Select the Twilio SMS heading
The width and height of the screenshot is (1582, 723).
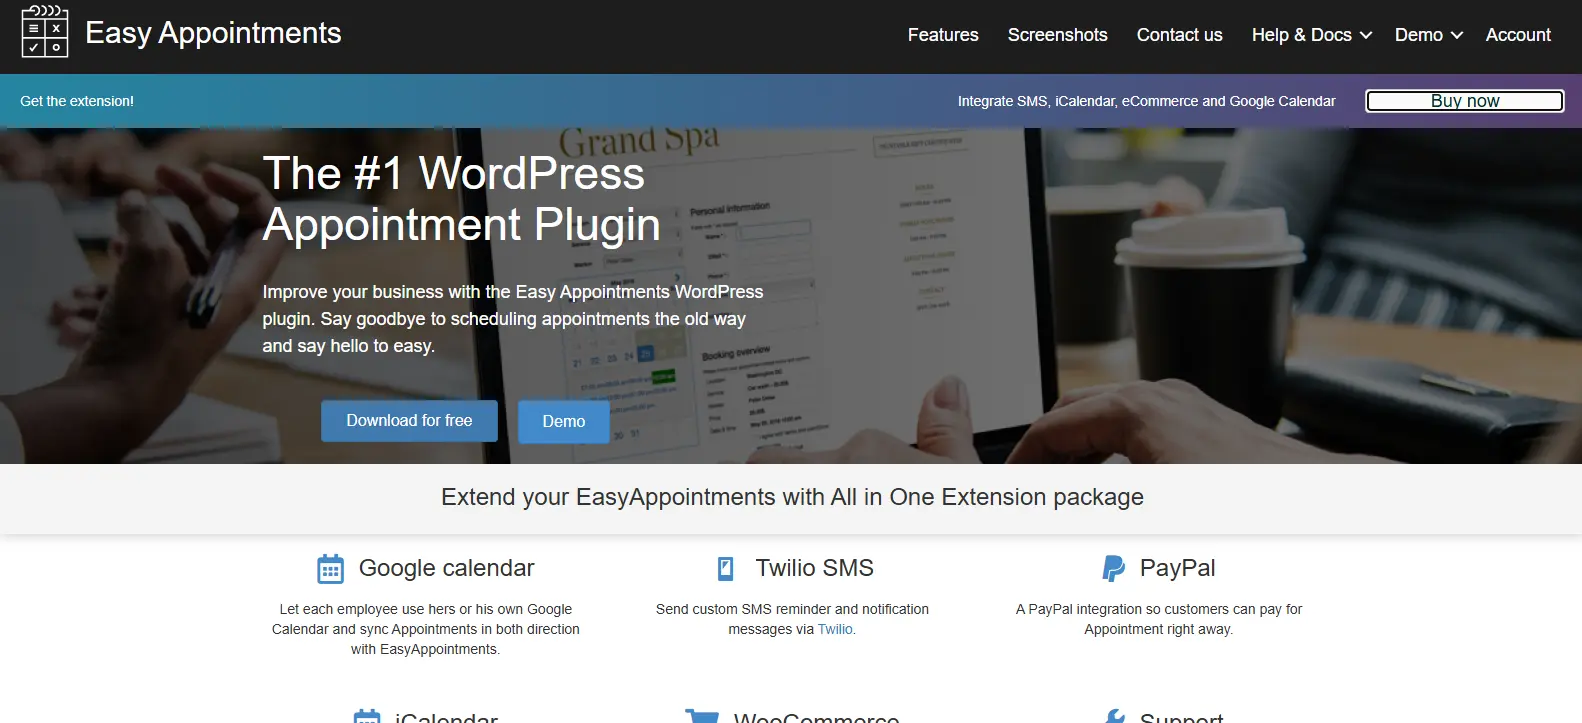click(x=814, y=568)
